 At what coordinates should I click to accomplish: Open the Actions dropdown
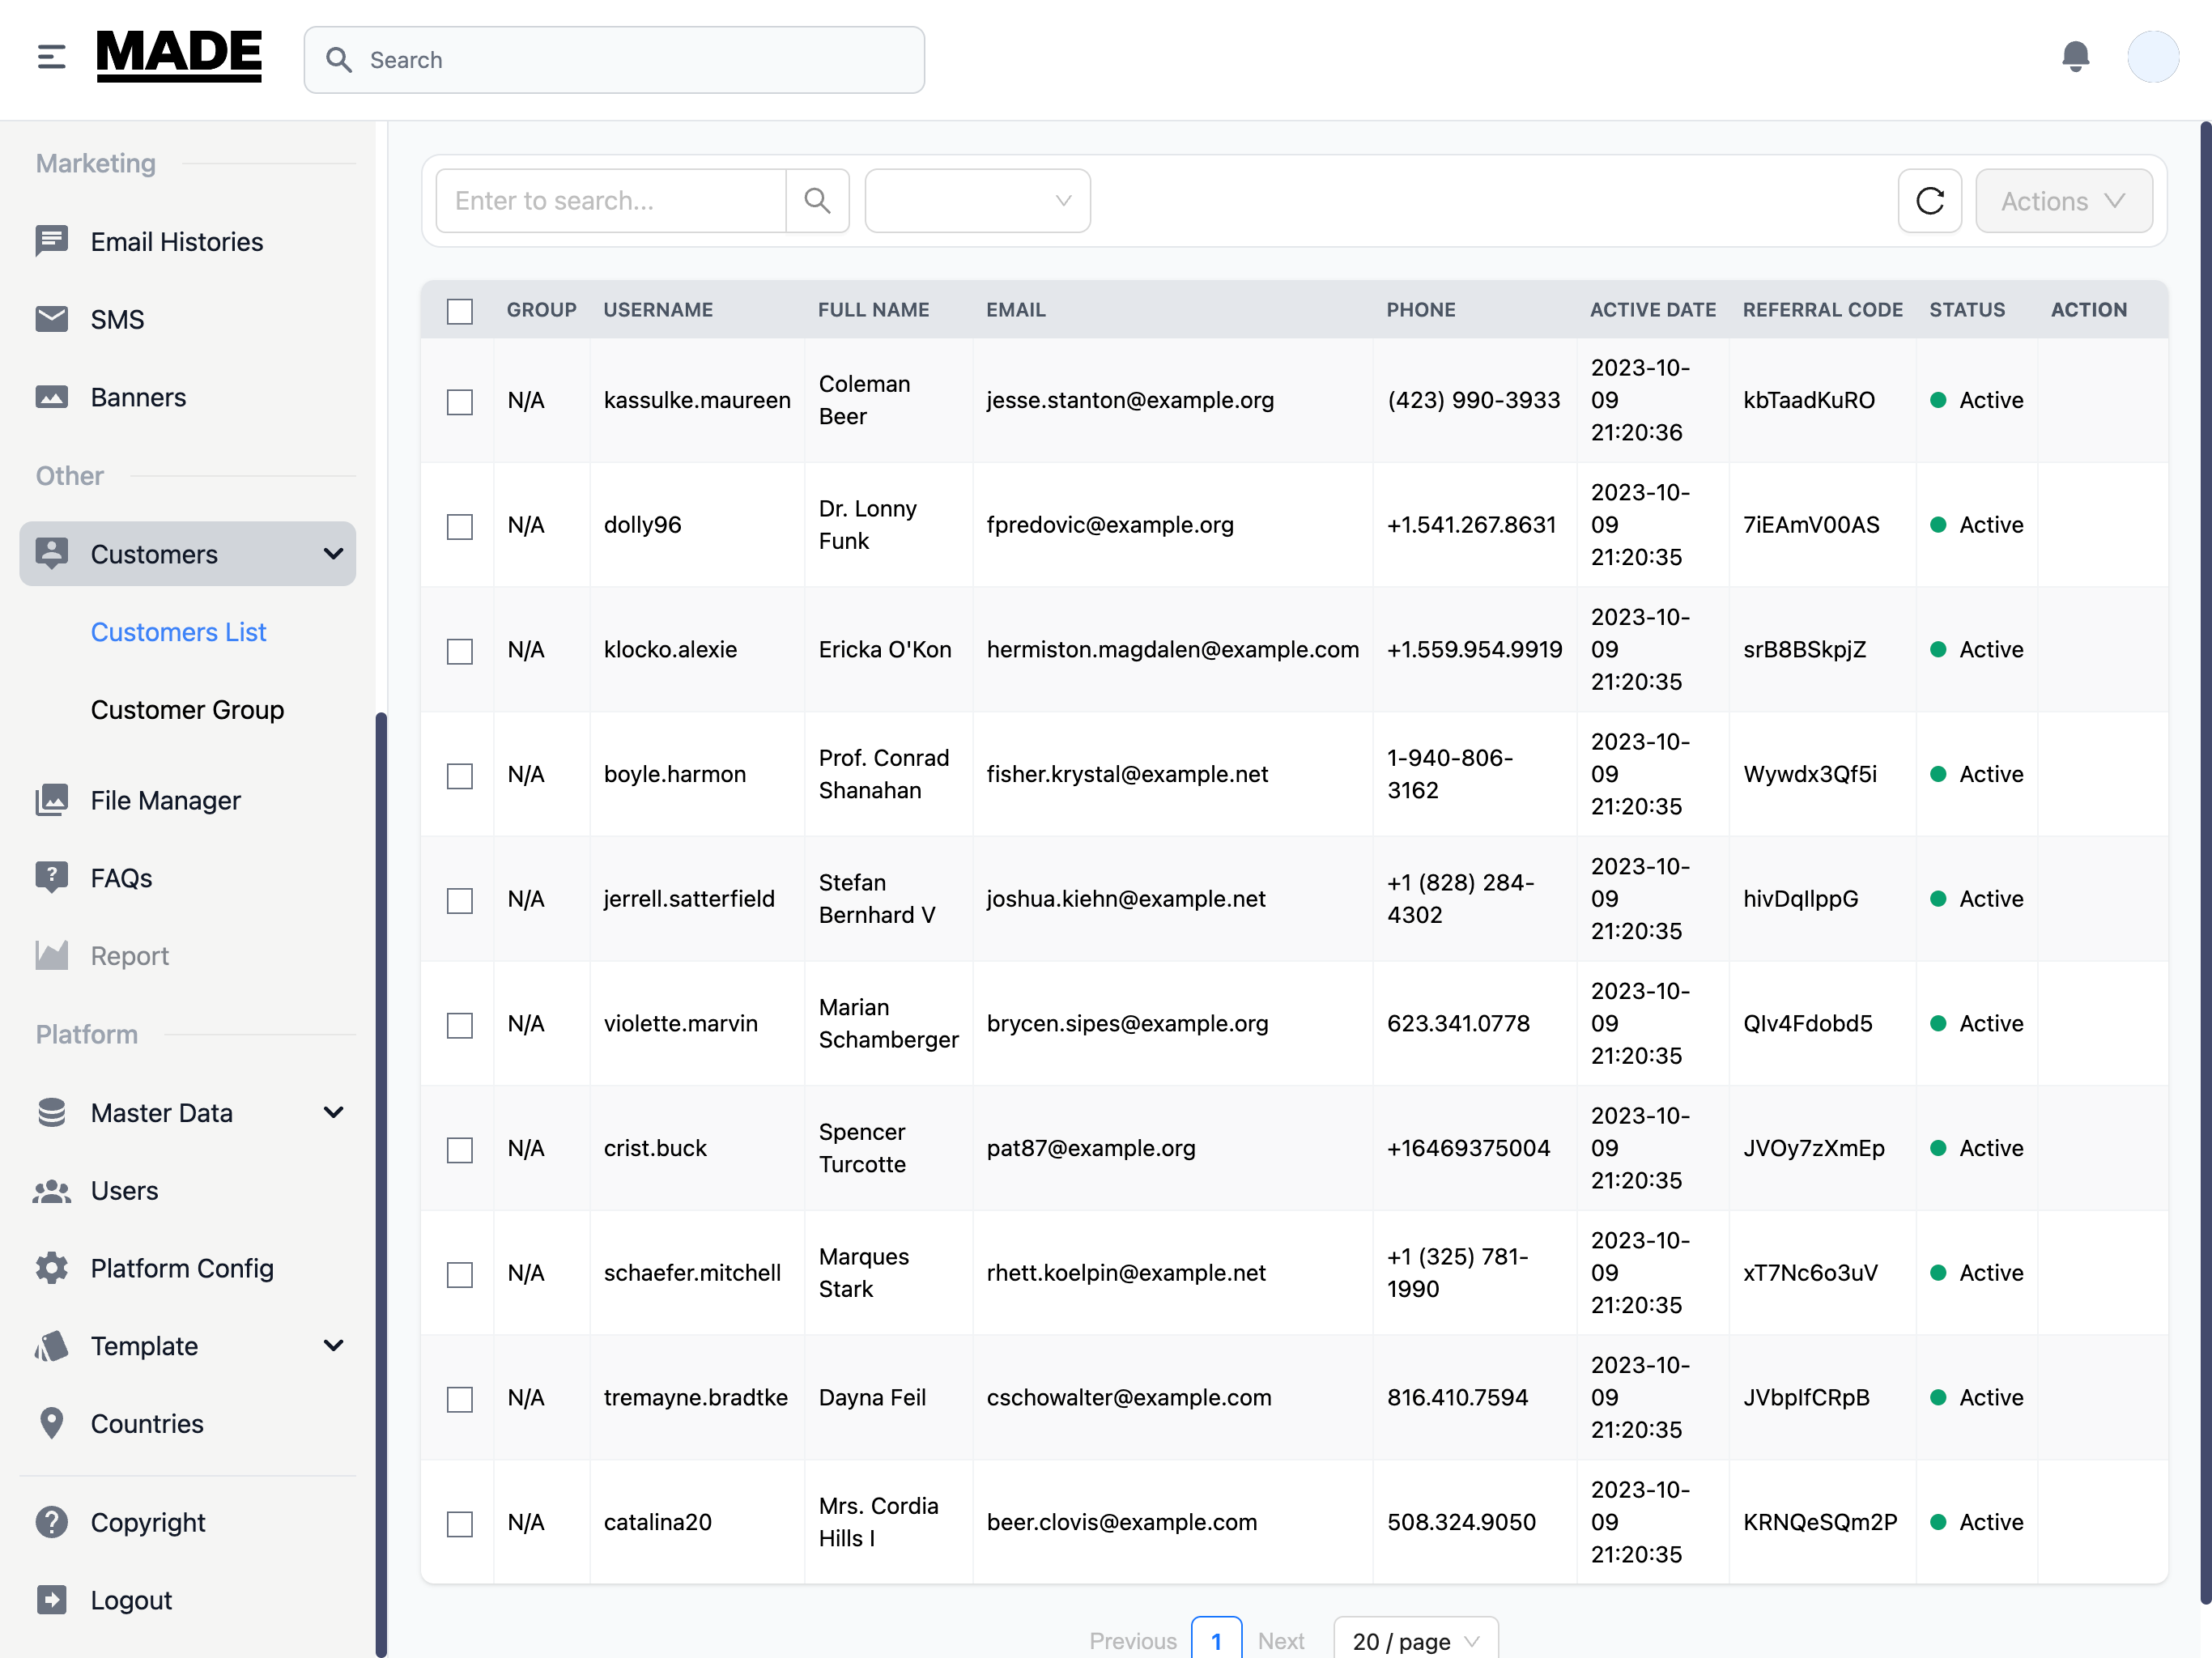[2063, 201]
